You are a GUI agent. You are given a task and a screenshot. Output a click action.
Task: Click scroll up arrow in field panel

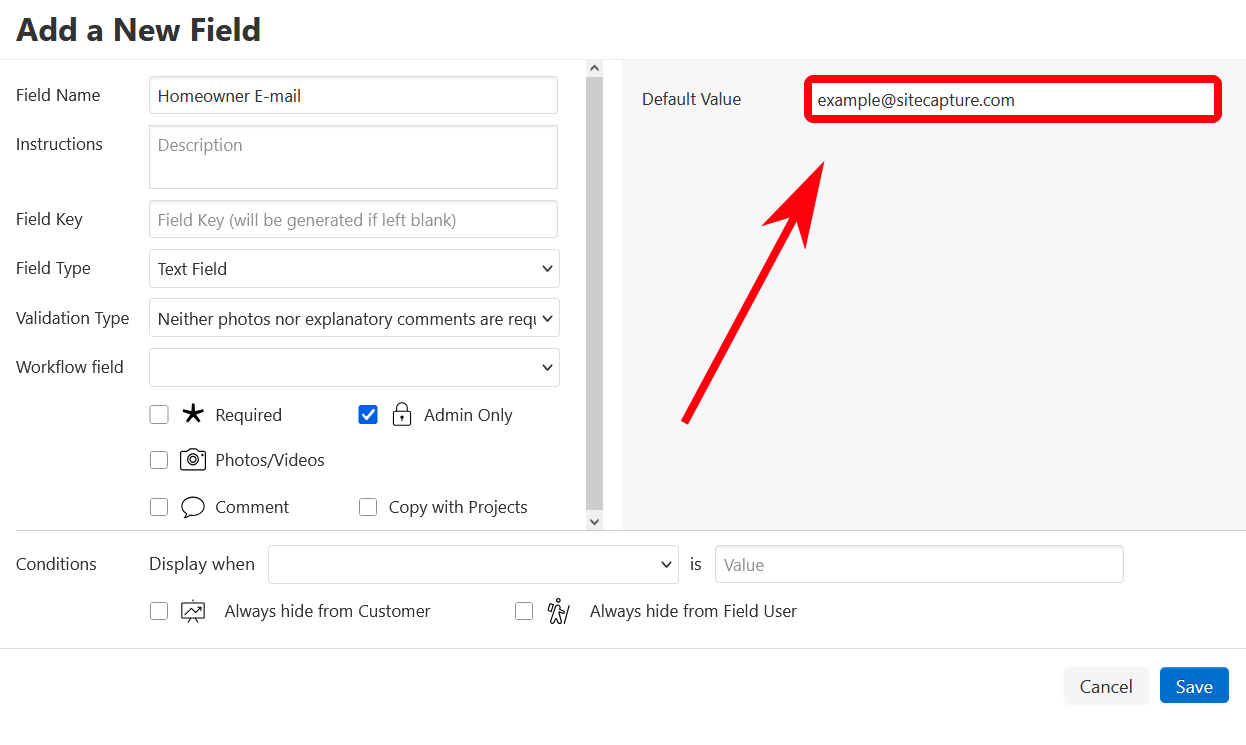pyautogui.click(x=594, y=69)
